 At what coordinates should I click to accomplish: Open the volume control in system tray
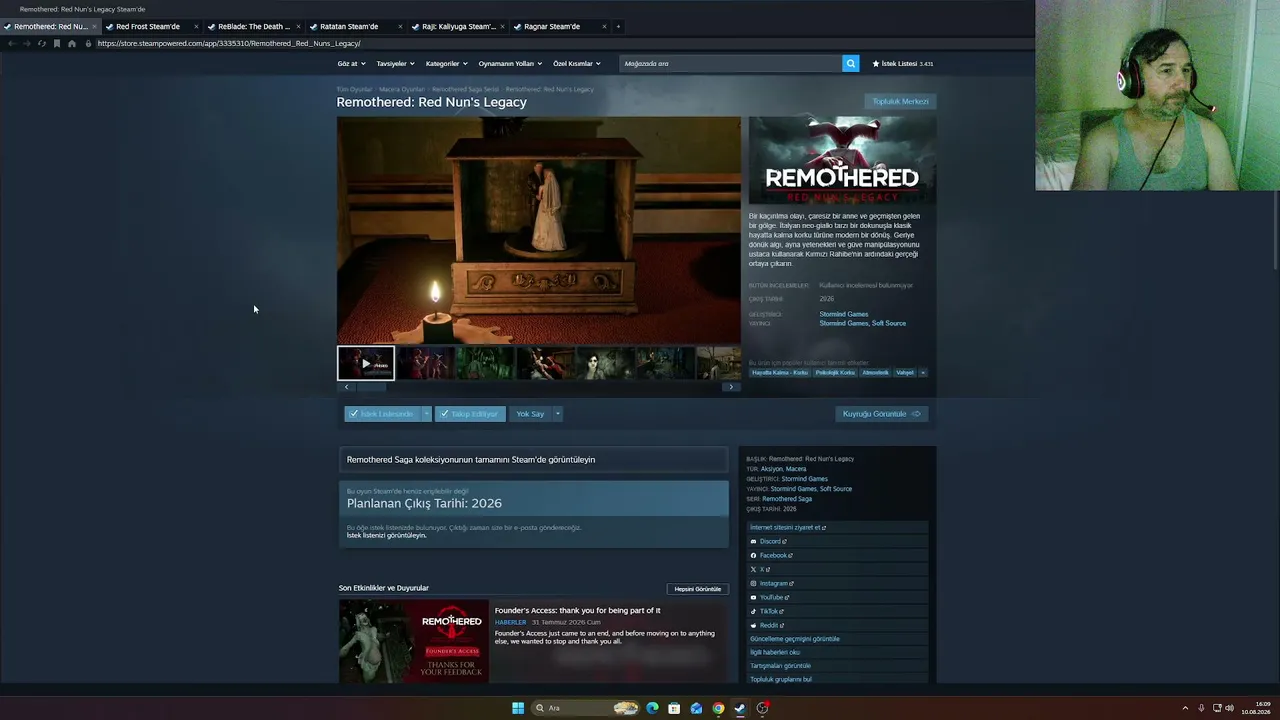point(1229,708)
